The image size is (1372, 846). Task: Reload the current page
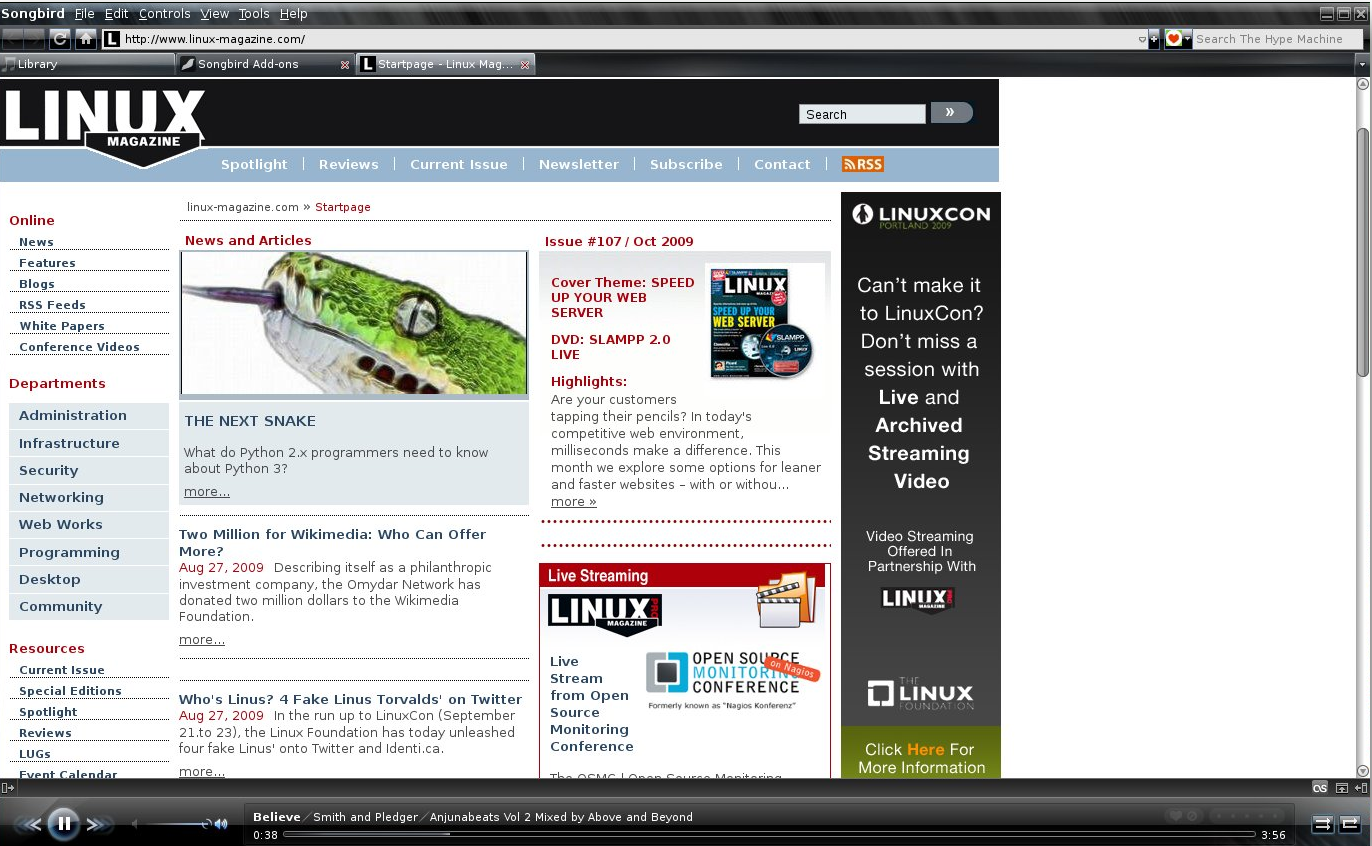[x=60, y=39]
